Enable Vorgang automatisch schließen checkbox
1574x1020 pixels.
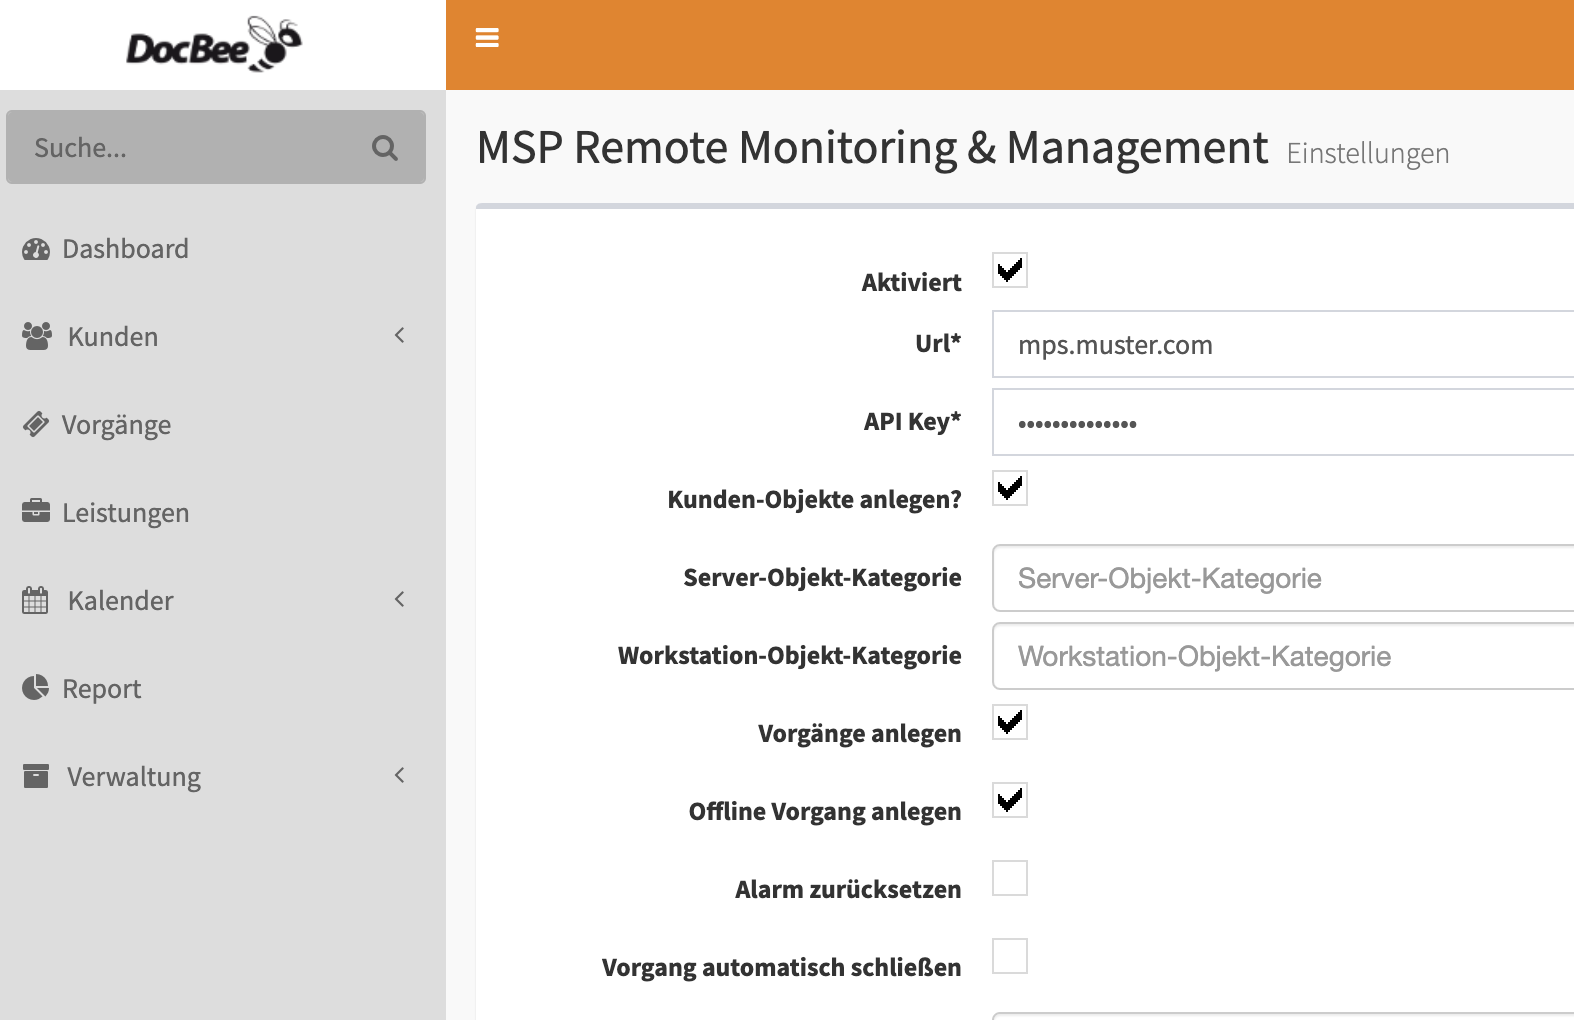click(1010, 956)
